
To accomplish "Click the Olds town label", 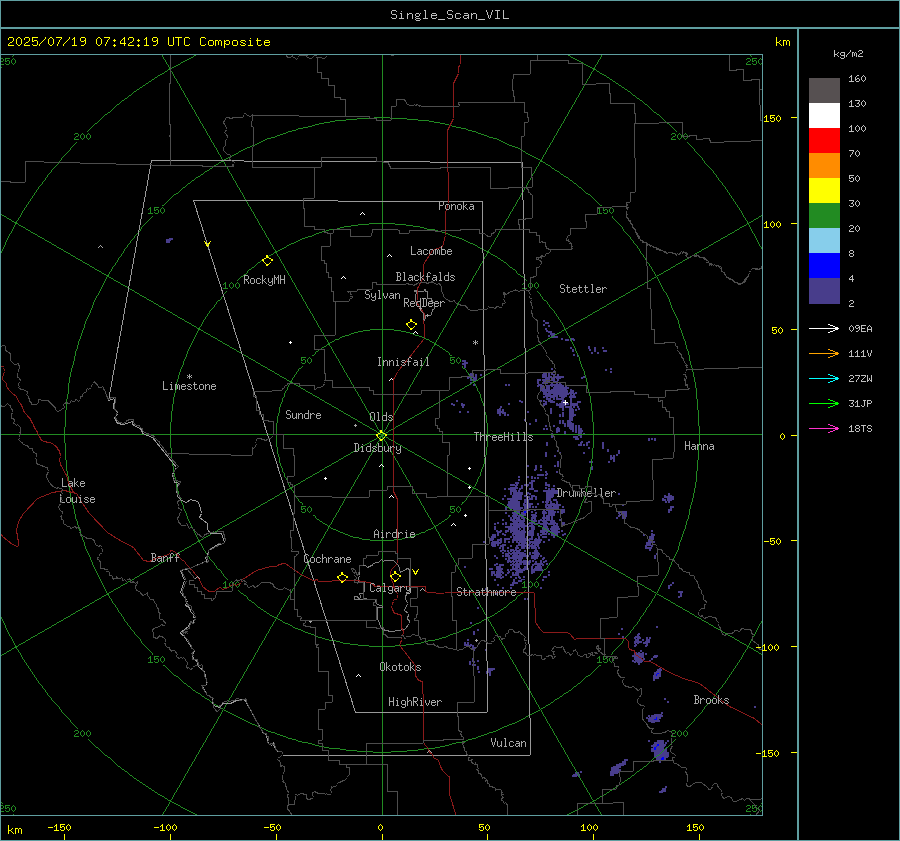I will coord(381,417).
